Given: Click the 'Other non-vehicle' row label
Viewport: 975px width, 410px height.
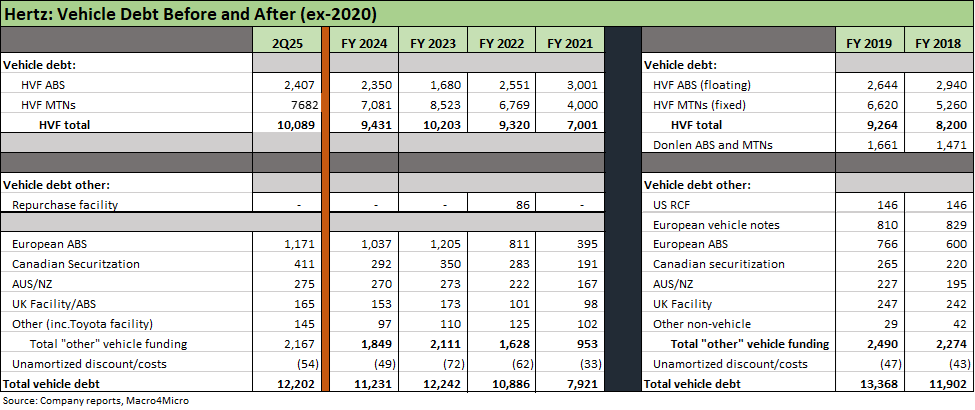Looking at the screenshot, I should (x=701, y=324).
